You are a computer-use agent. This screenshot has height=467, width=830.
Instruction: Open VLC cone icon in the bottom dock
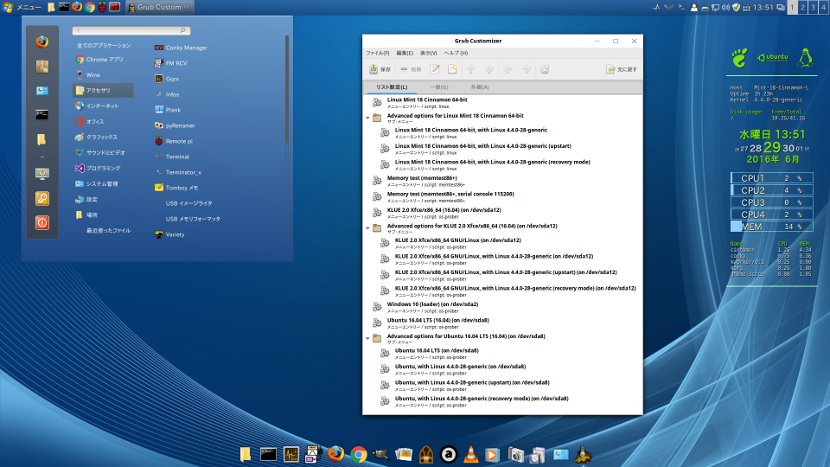point(471,454)
